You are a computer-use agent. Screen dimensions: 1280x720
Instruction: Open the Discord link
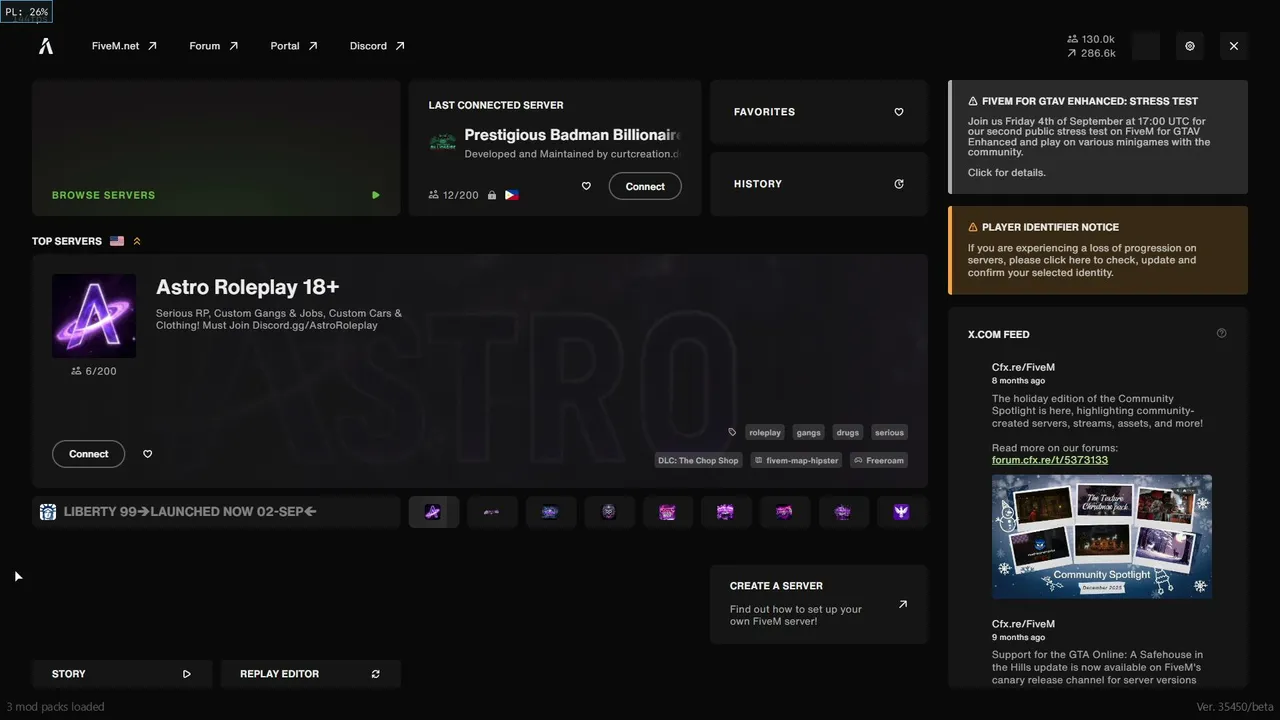377,46
